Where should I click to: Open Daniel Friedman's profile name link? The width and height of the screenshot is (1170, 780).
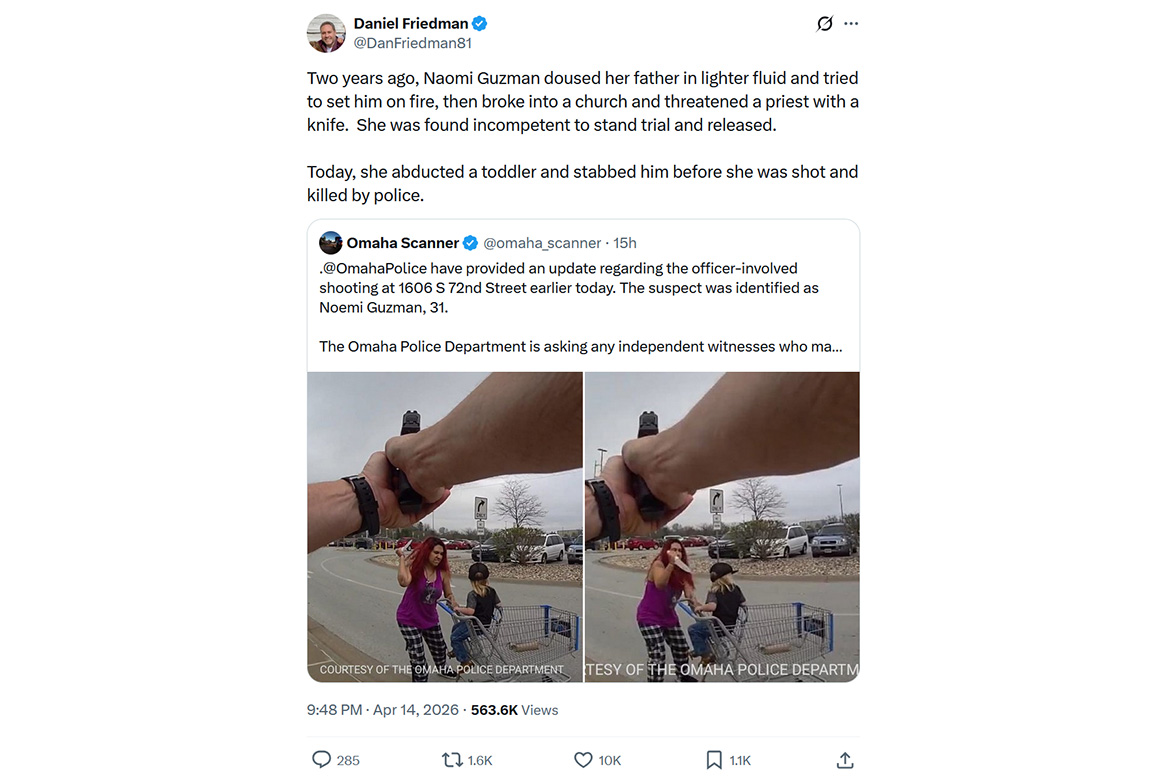(x=411, y=24)
